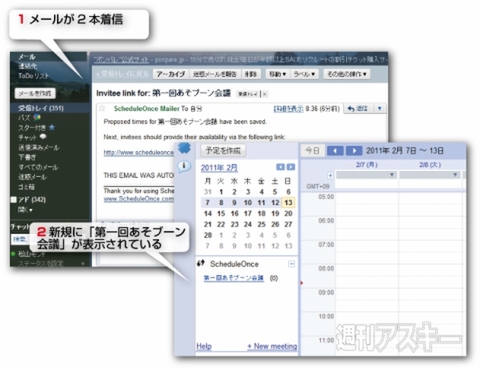480x370 pixels.
Task: Click the star icon beside スター付き
Action: 52,127
